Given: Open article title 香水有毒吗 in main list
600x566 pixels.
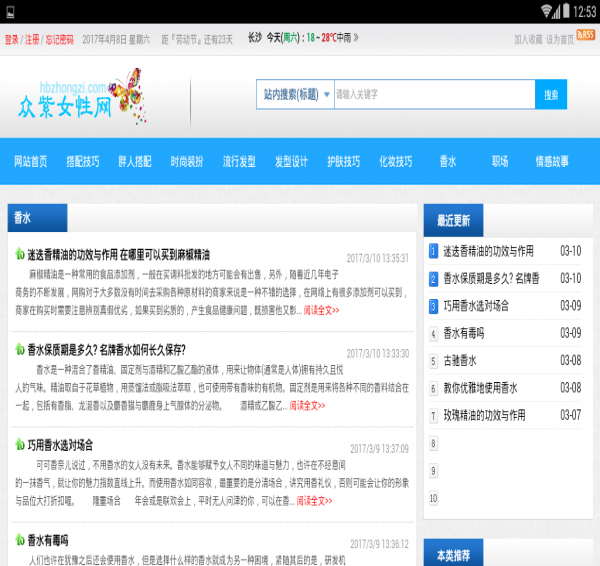Looking at the screenshot, I should 48,540.
